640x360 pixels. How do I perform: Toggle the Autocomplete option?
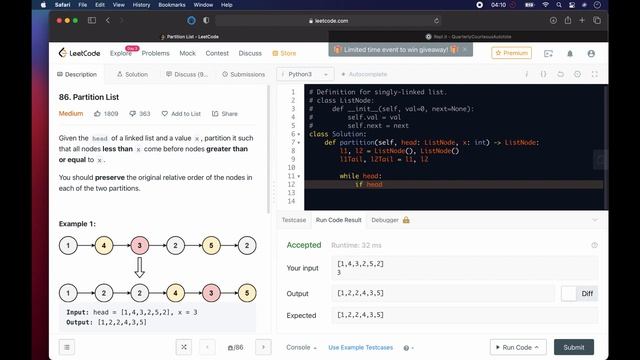(364, 74)
